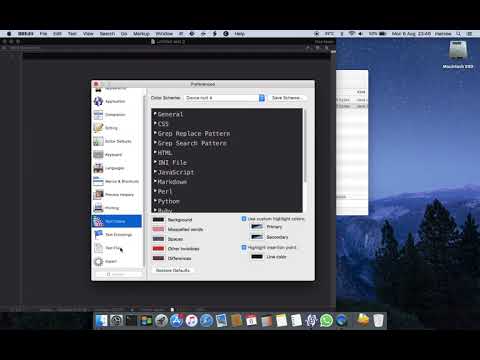The height and width of the screenshot is (360, 480).
Task: Open the Keyboard preferences pane icon
Action: tap(98, 154)
